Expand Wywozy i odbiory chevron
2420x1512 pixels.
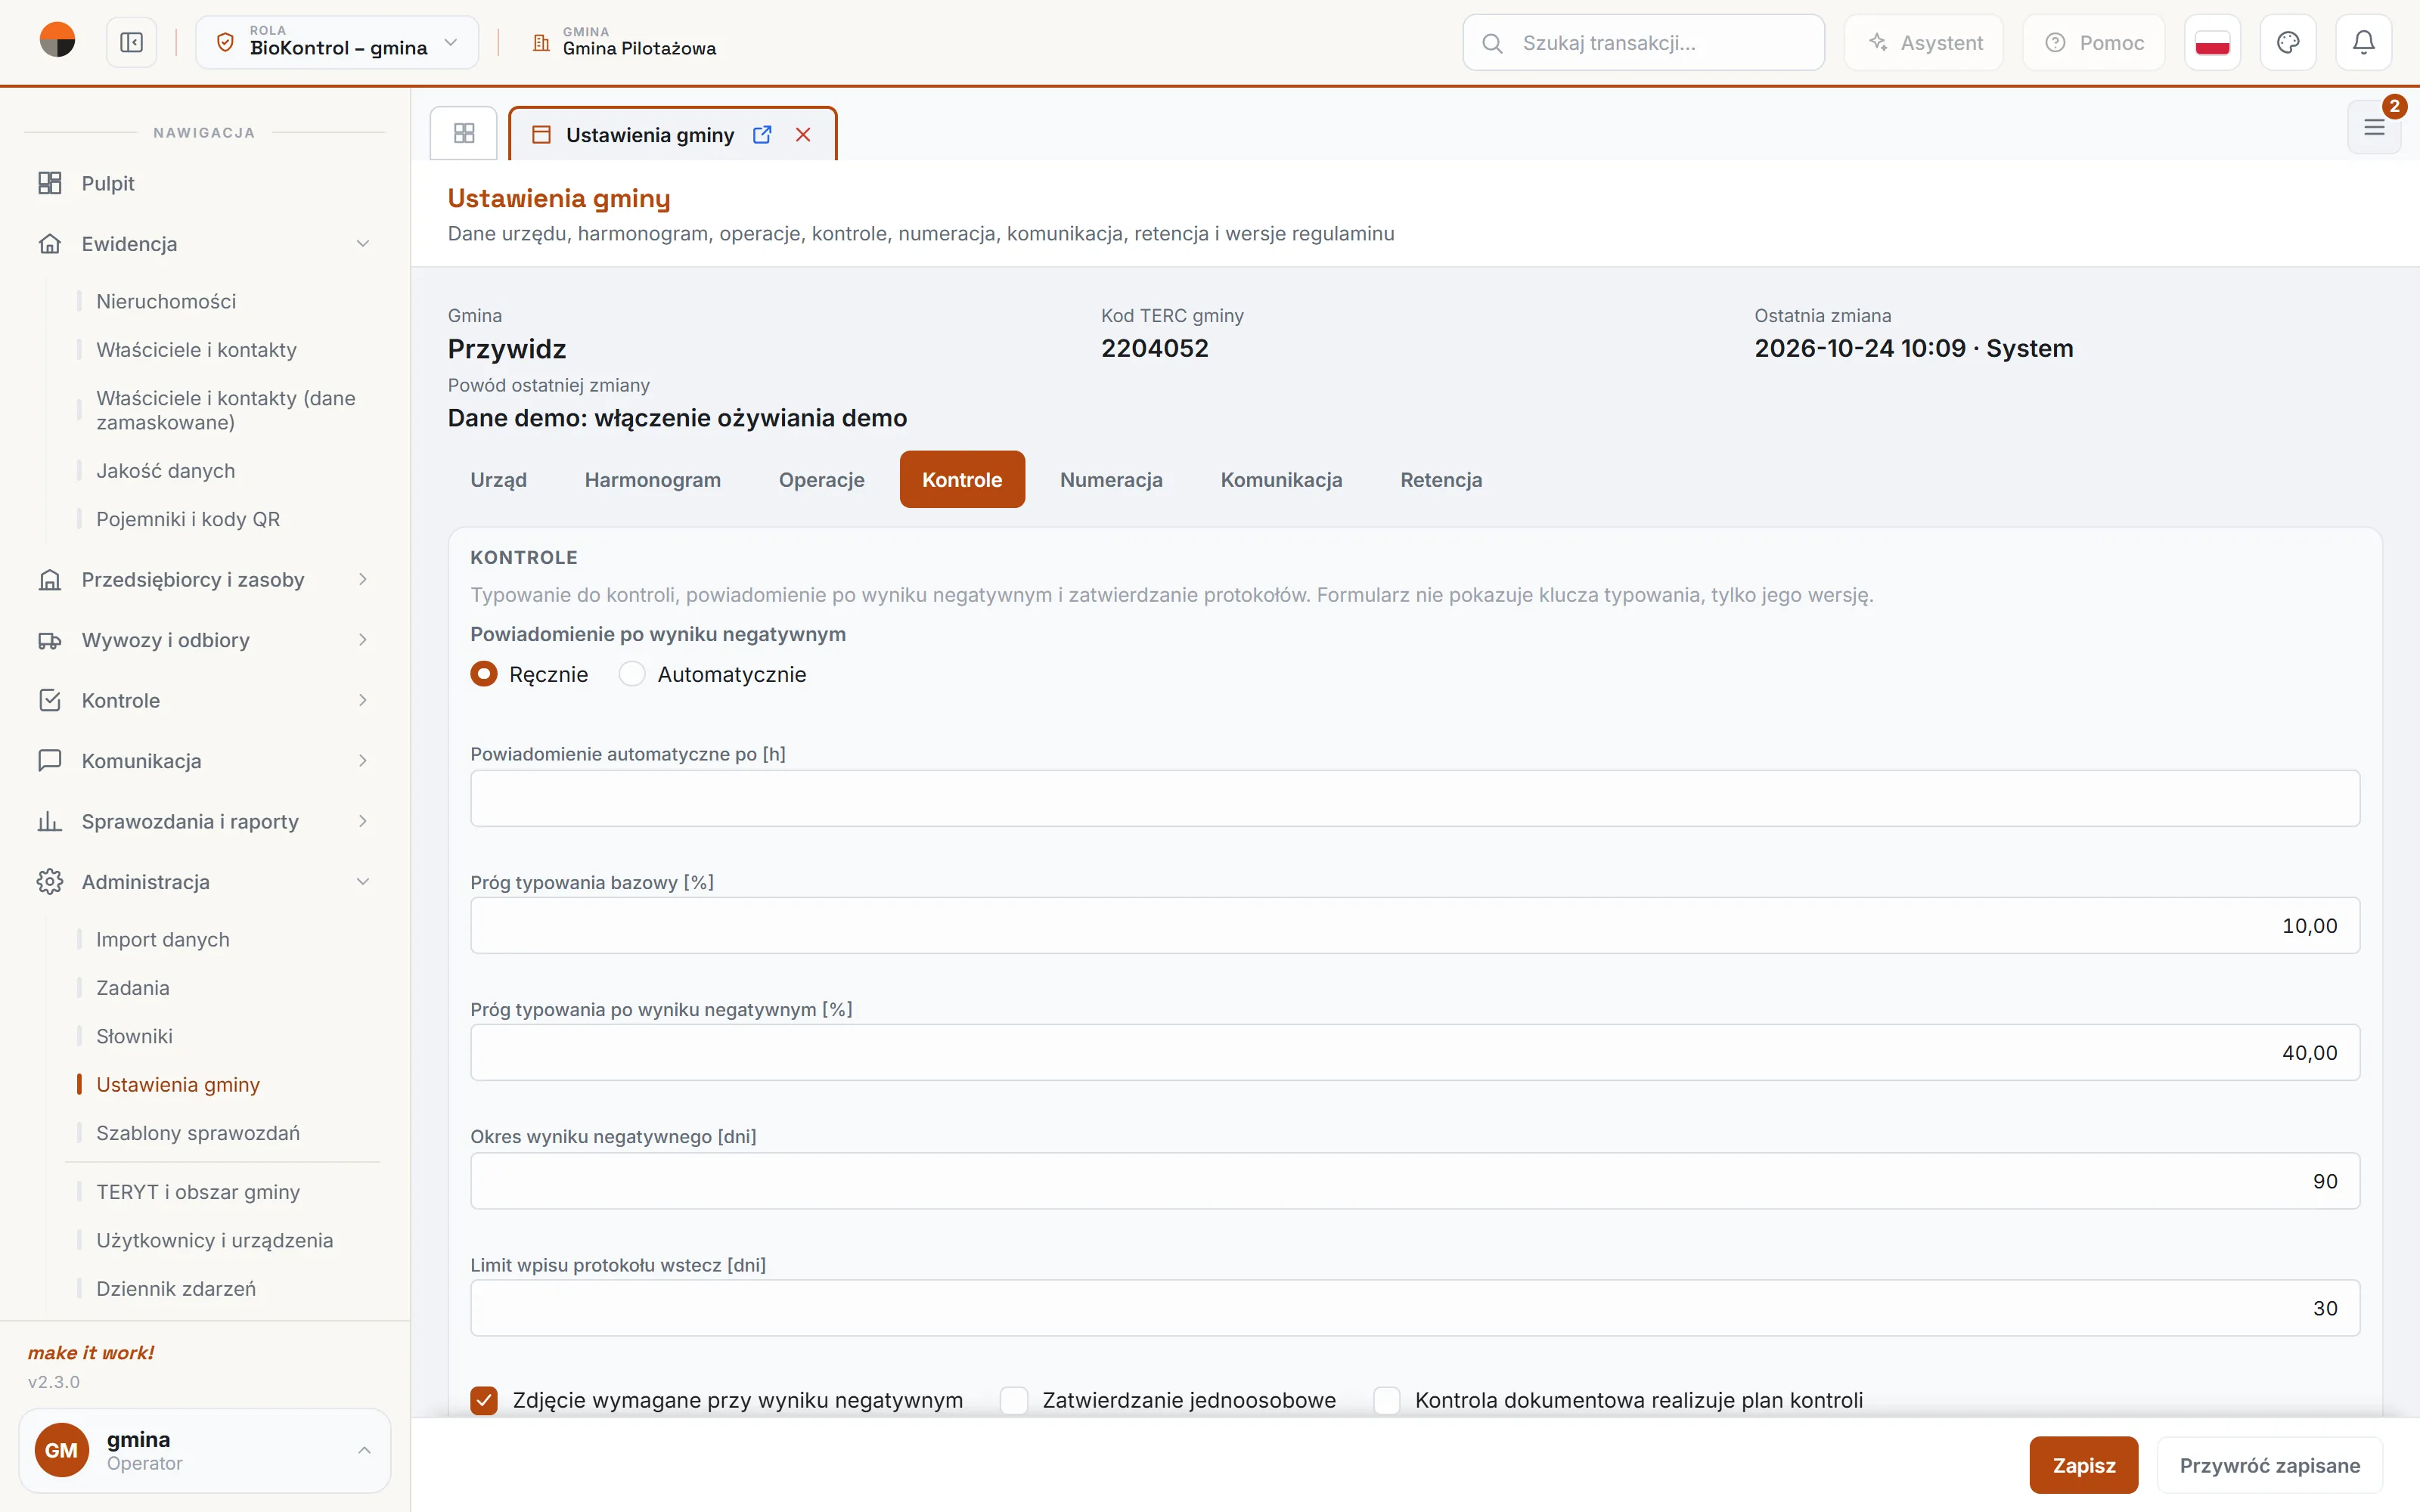[x=363, y=640]
